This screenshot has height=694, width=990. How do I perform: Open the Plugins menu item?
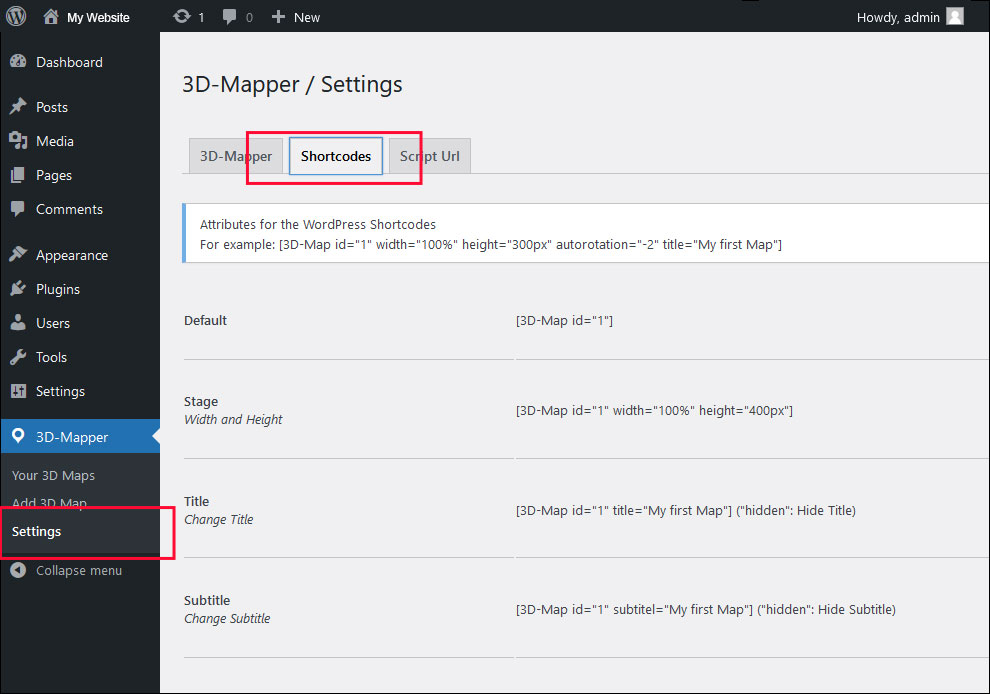[58, 290]
